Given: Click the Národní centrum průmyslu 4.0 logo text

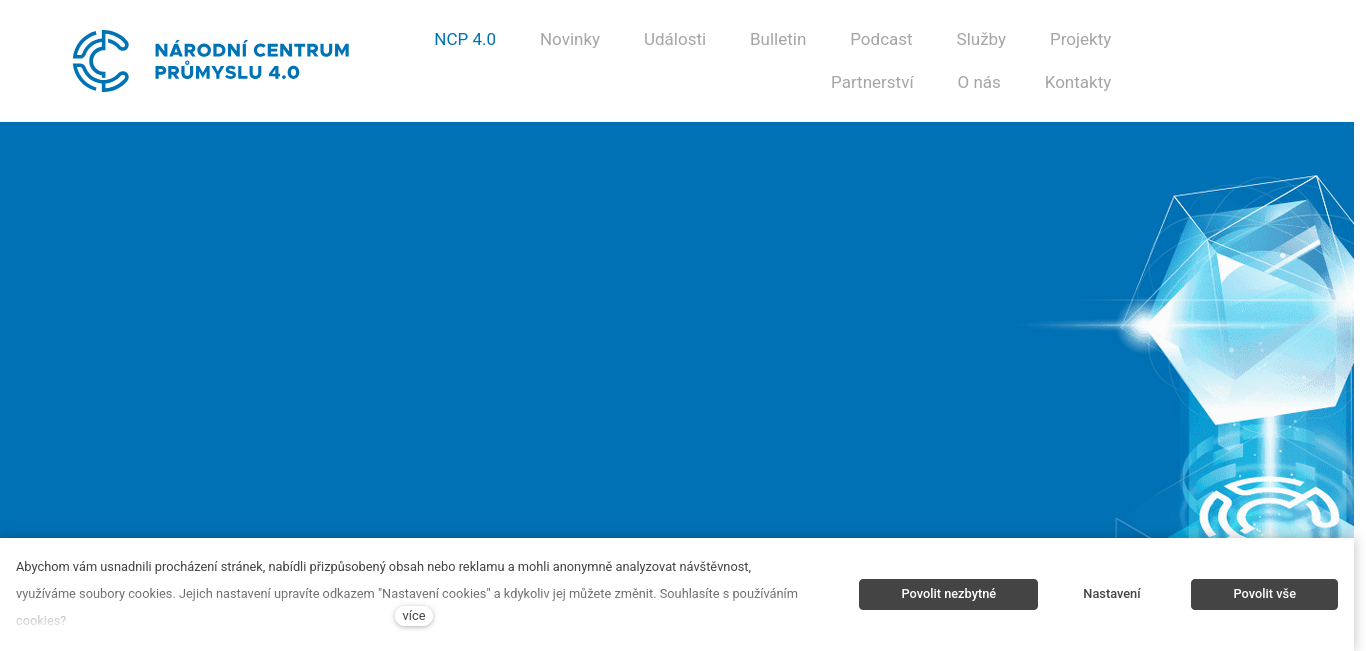Looking at the screenshot, I should [251, 61].
